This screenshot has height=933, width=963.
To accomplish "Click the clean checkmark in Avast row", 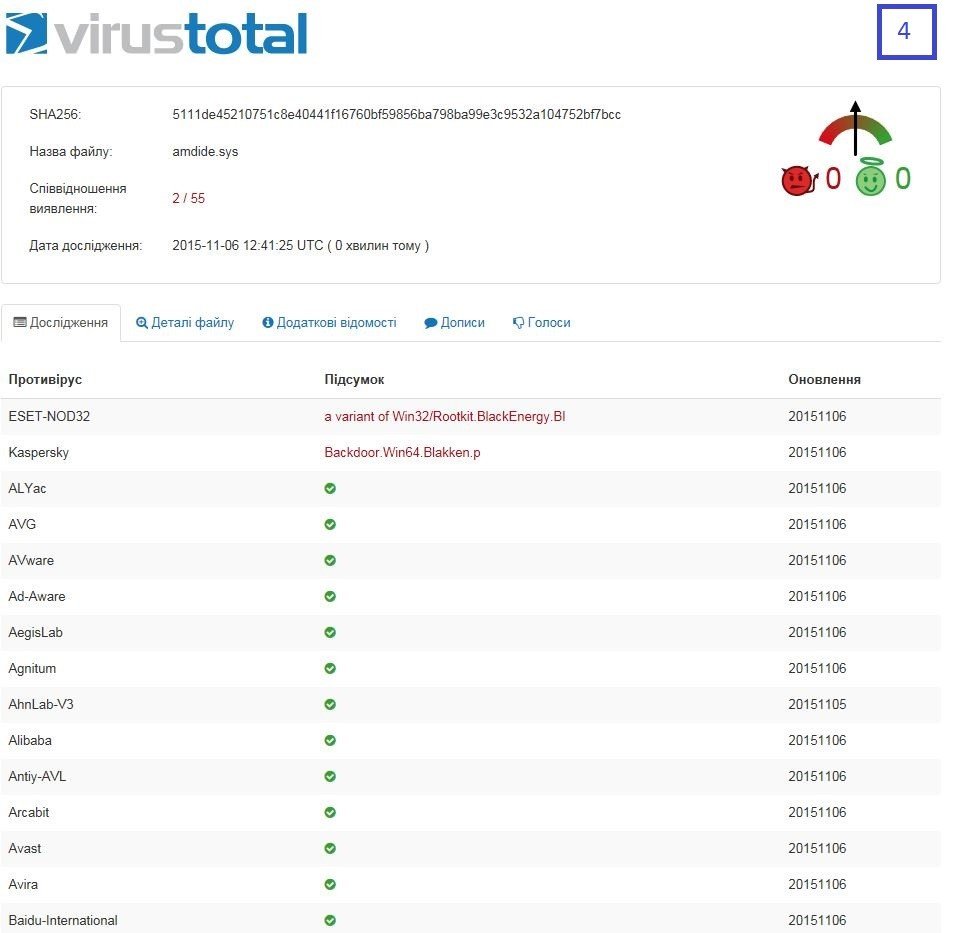I will (330, 848).
